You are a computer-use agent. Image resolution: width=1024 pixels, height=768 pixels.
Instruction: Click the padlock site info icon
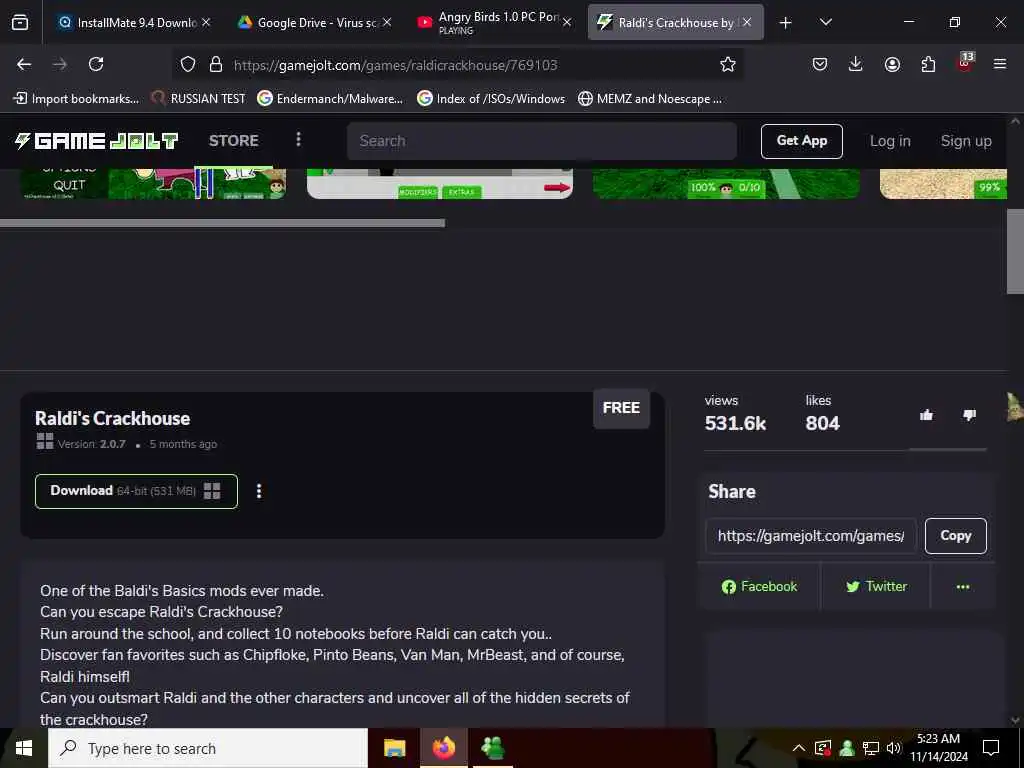point(216,64)
